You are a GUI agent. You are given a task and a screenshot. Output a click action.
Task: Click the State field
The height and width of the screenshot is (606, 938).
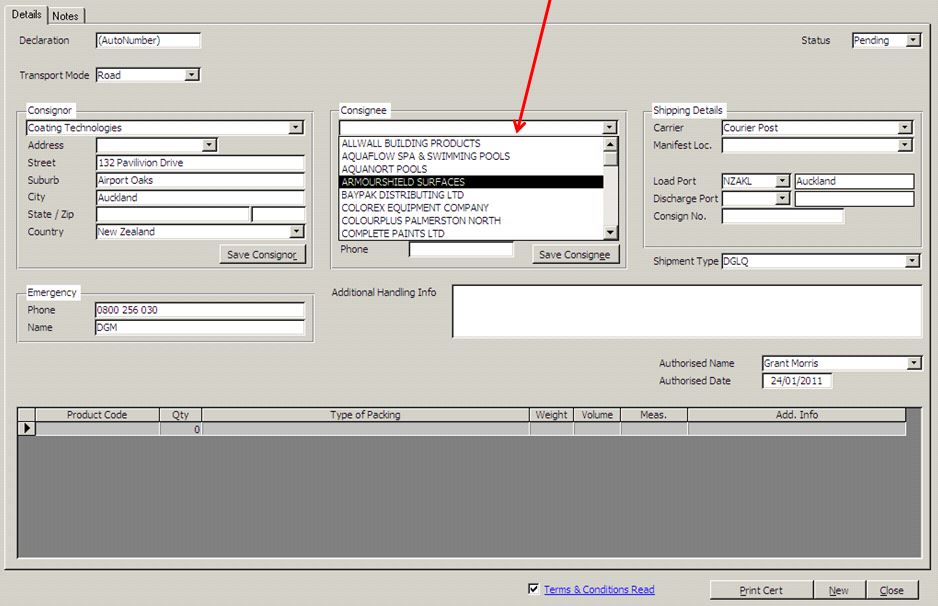pyautogui.click(x=173, y=214)
